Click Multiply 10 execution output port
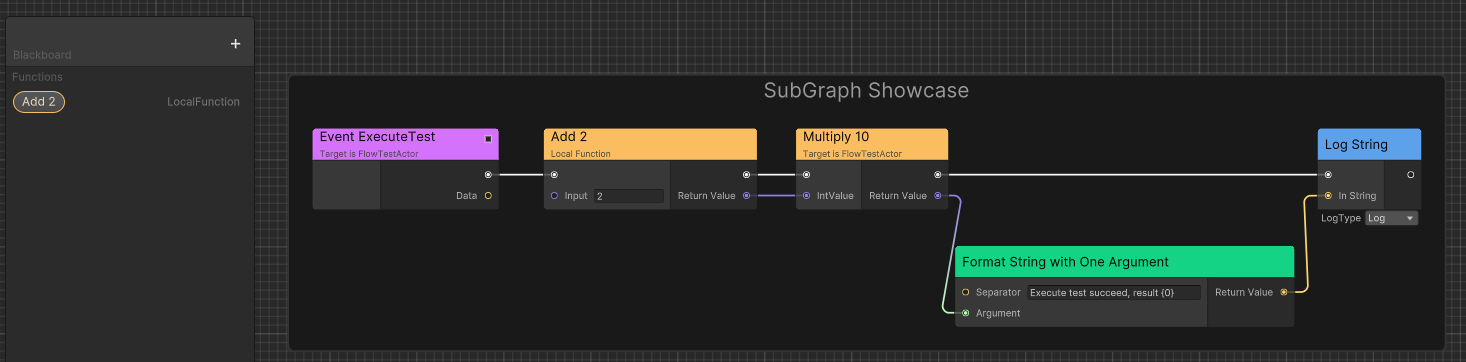Screen dimensions: 1466x362 point(937,174)
